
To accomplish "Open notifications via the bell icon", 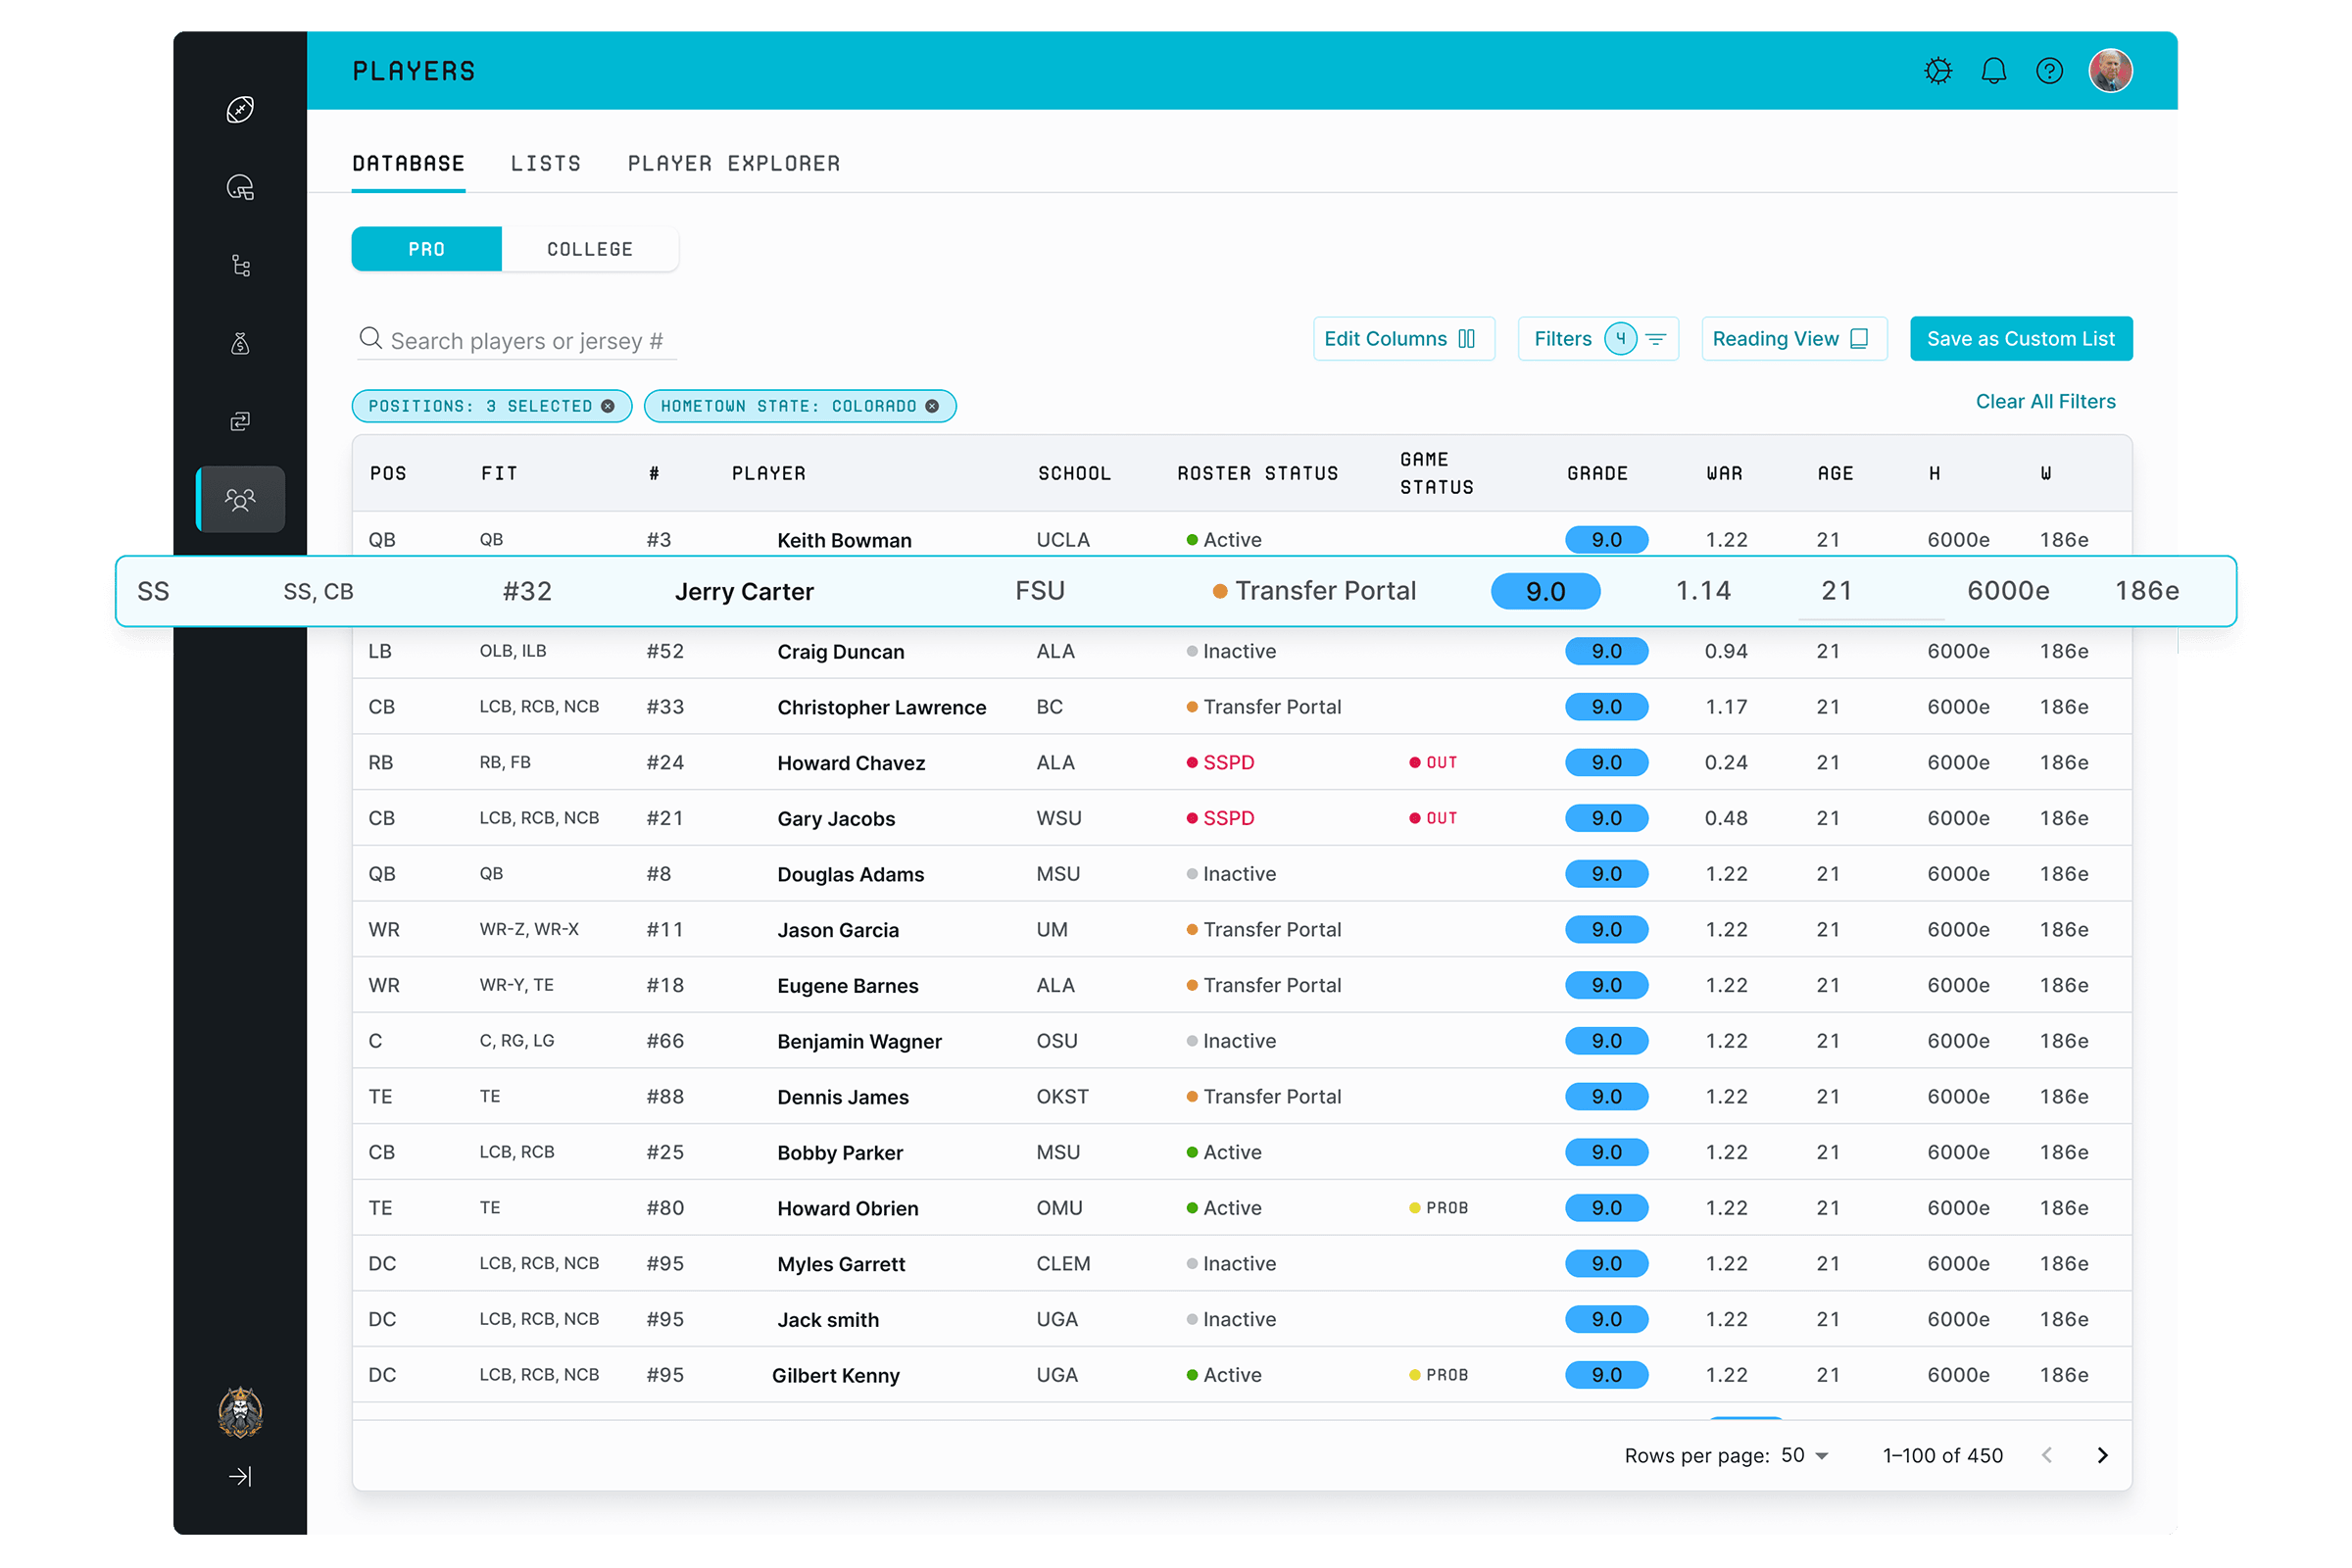I will click(x=1993, y=70).
